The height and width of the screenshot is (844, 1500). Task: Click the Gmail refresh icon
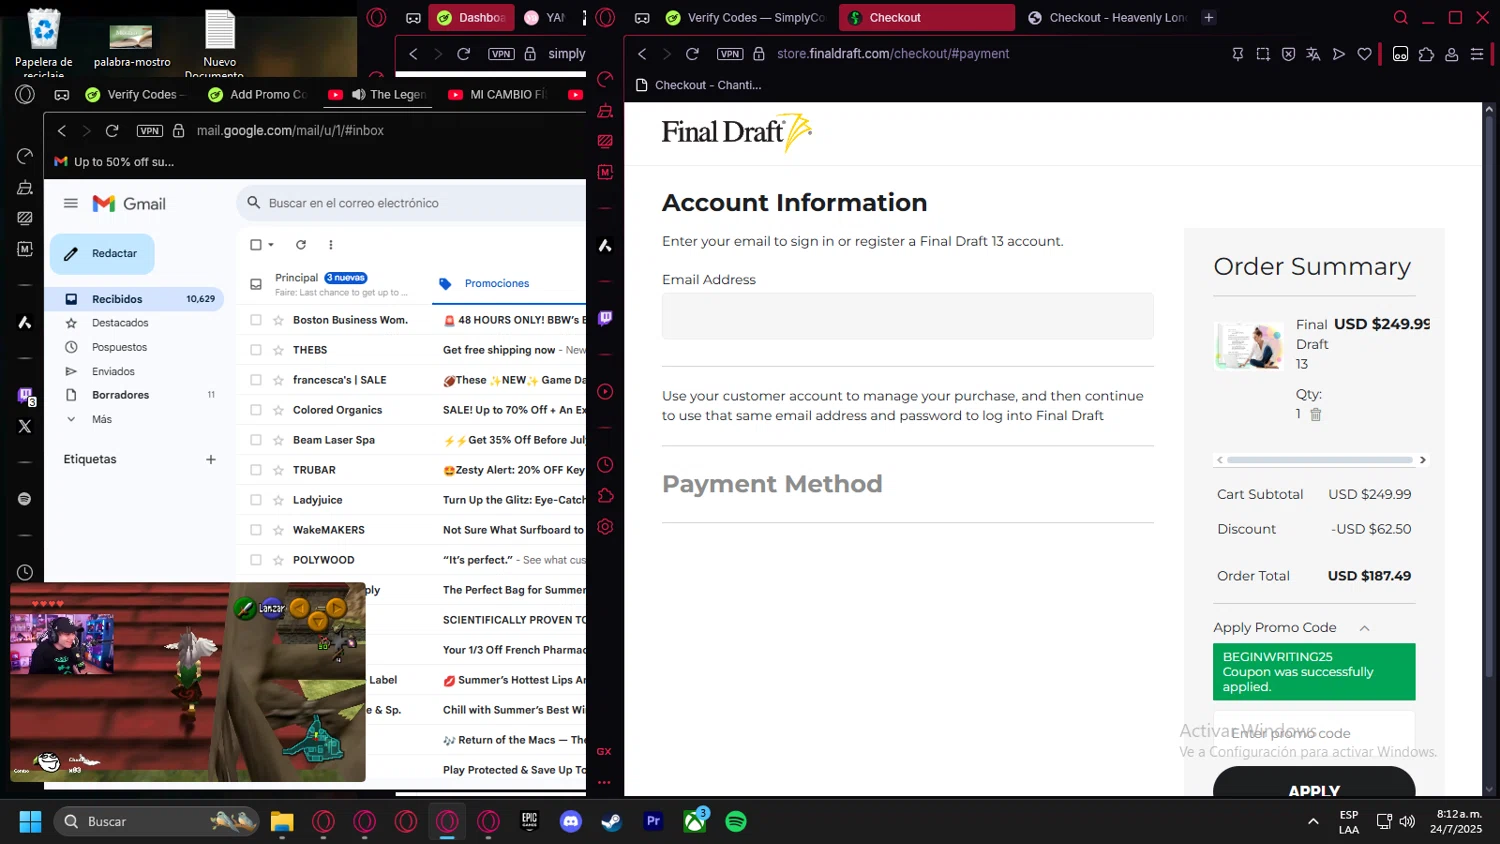(301, 245)
